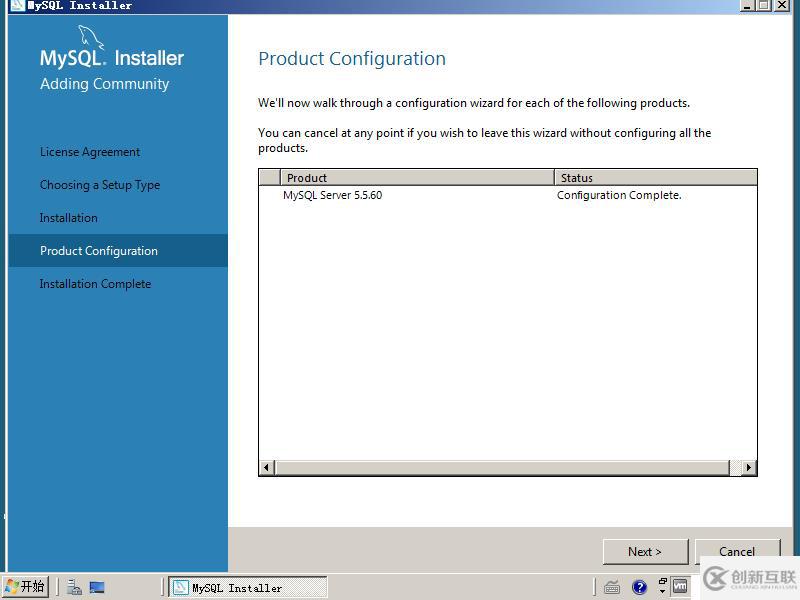Click the title bar MySQL Installer icon
800x600 pixels.
[x=17, y=6]
